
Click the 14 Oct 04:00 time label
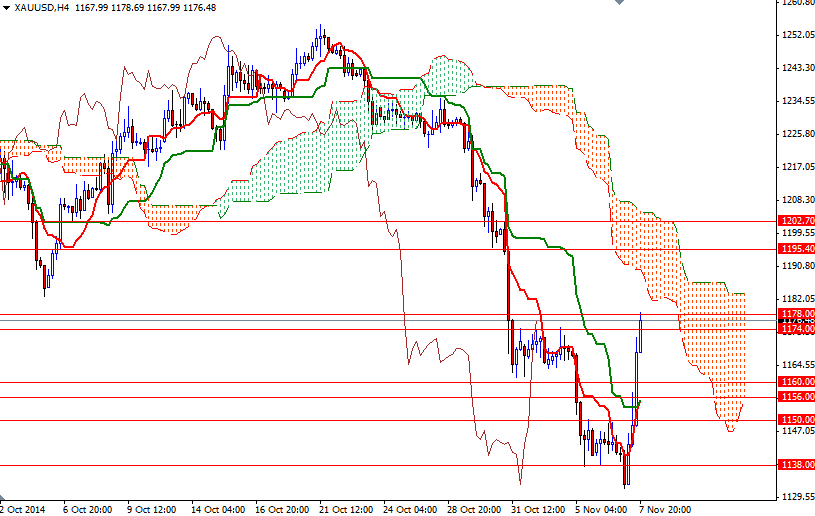click(218, 509)
